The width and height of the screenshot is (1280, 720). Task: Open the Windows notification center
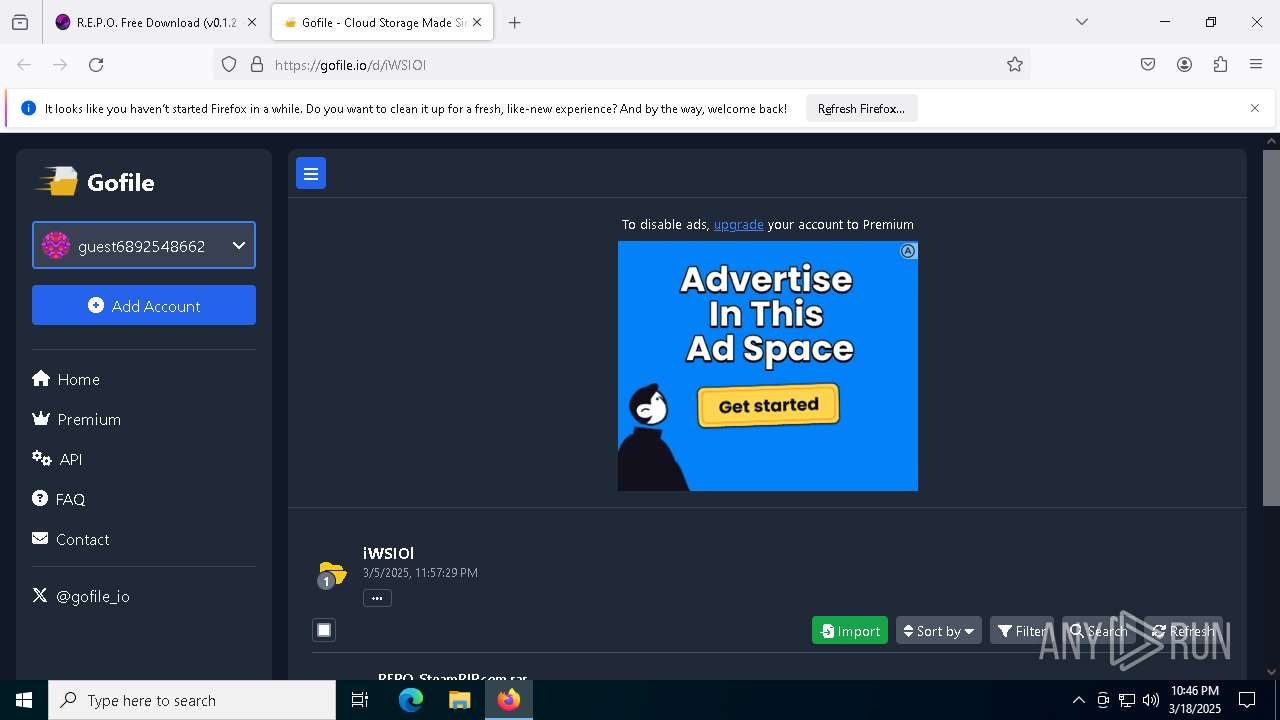click(x=1247, y=700)
